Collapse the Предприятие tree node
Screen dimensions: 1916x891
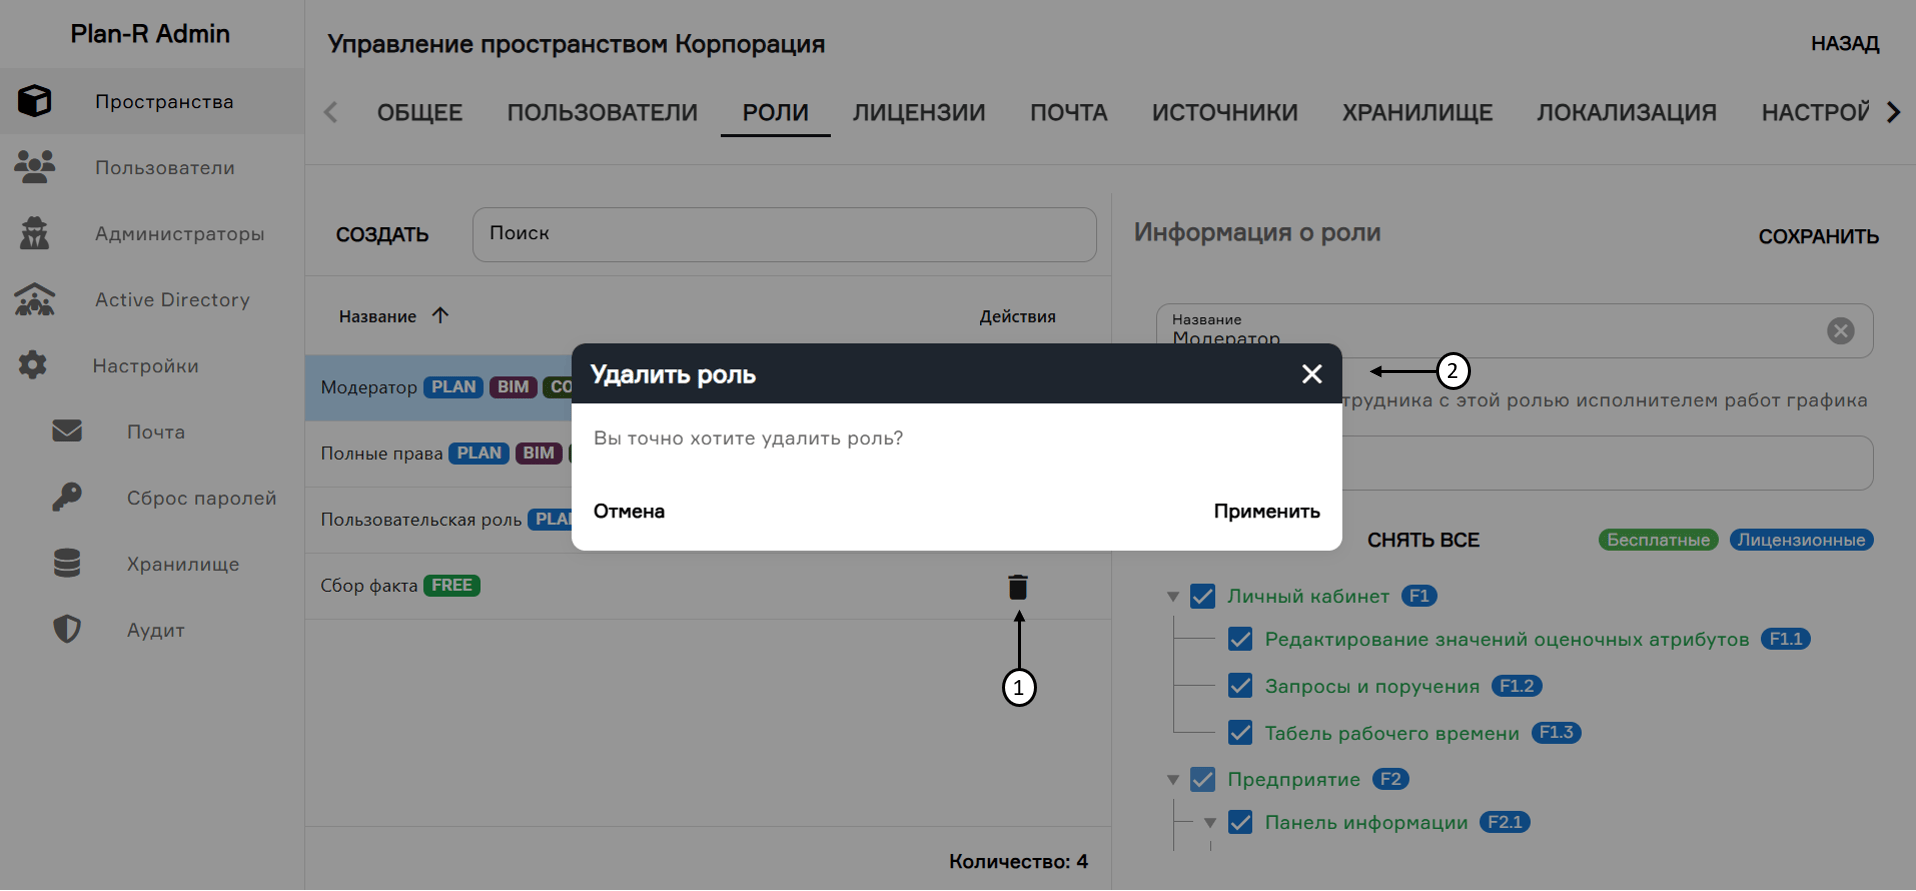coord(1173,780)
